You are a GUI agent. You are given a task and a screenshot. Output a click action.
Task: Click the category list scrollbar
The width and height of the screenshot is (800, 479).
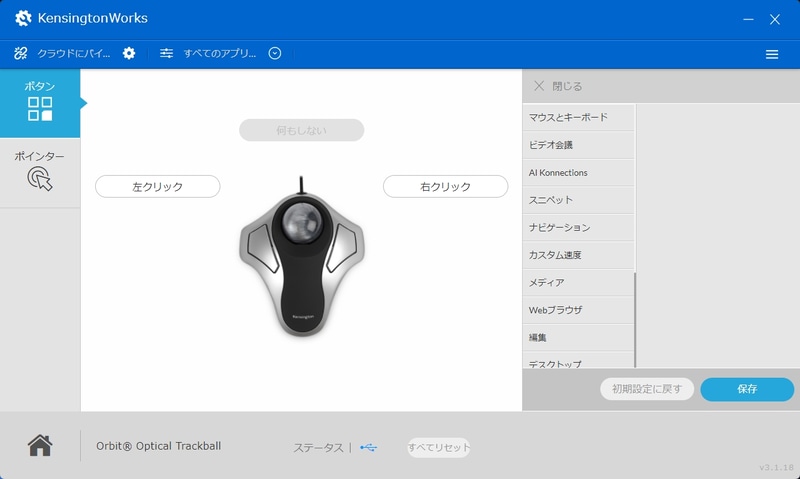pyautogui.click(x=635, y=320)
